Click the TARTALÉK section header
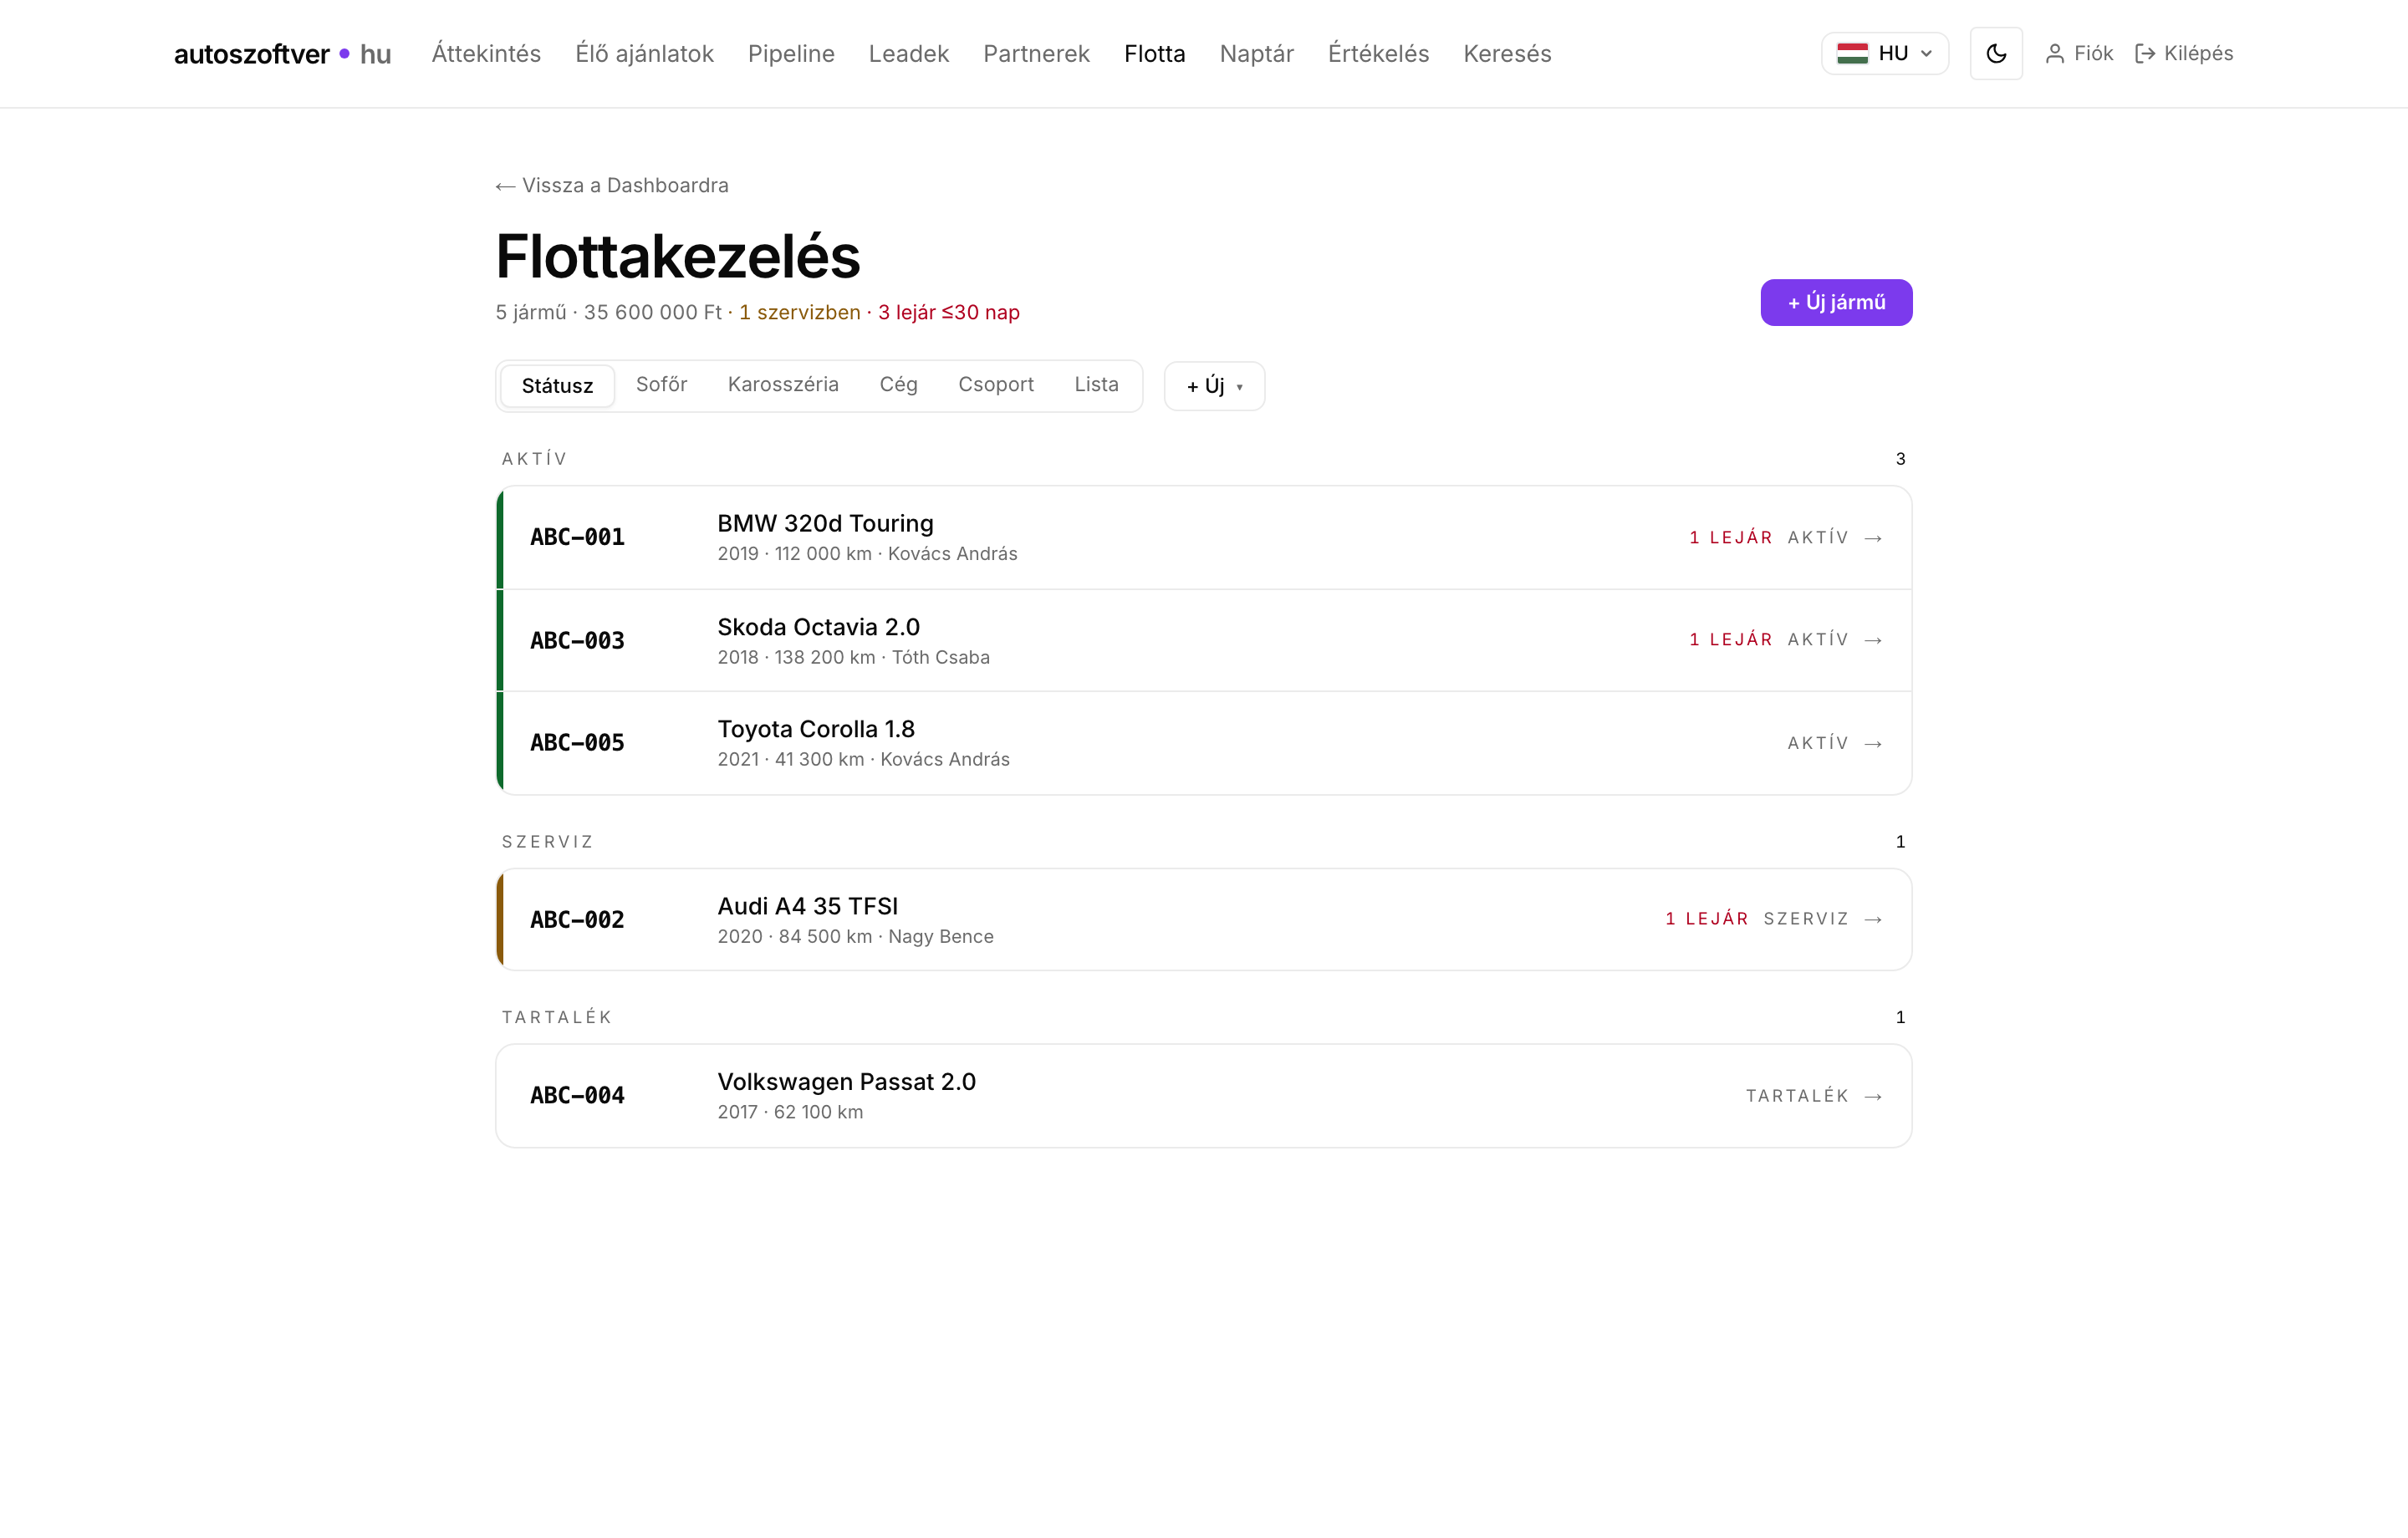 556,1017
